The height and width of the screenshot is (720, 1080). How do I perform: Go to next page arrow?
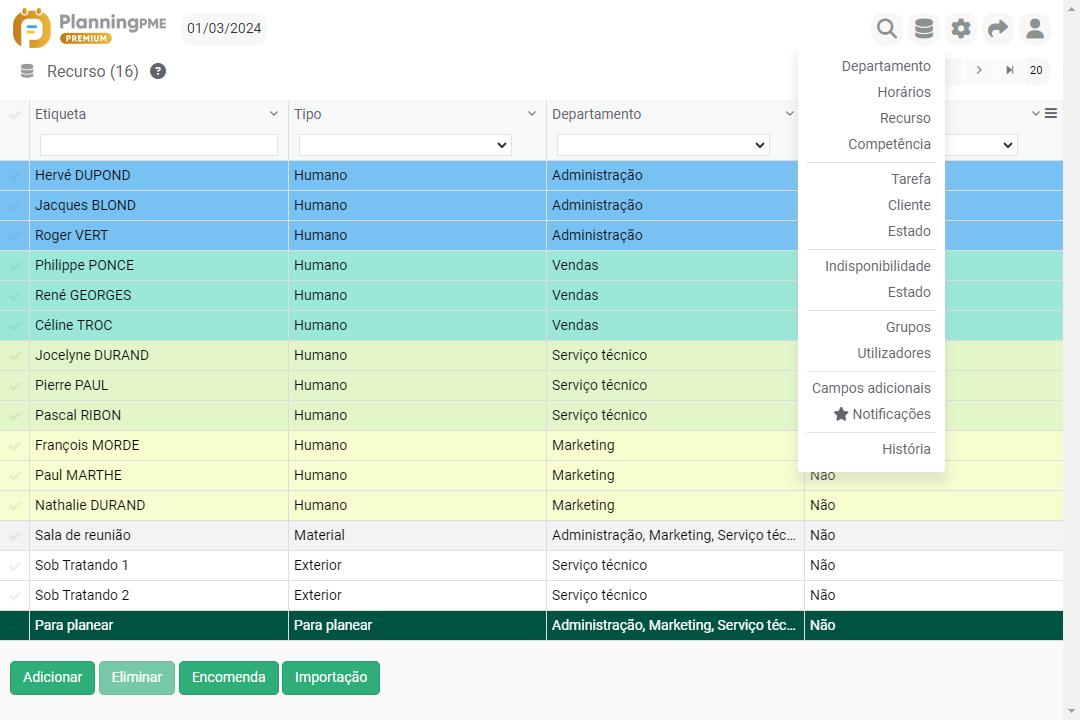(979, 70)
